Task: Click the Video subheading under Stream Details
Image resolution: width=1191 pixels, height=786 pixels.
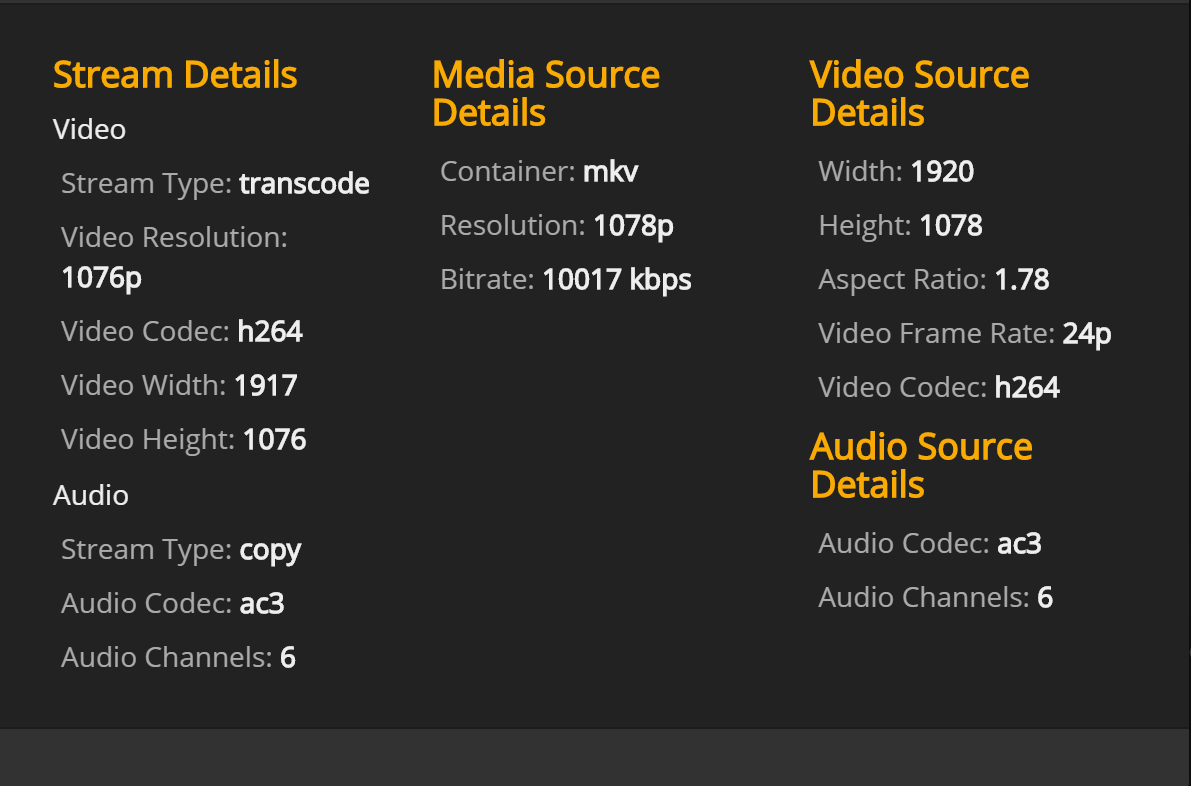Action: [89, 130]
